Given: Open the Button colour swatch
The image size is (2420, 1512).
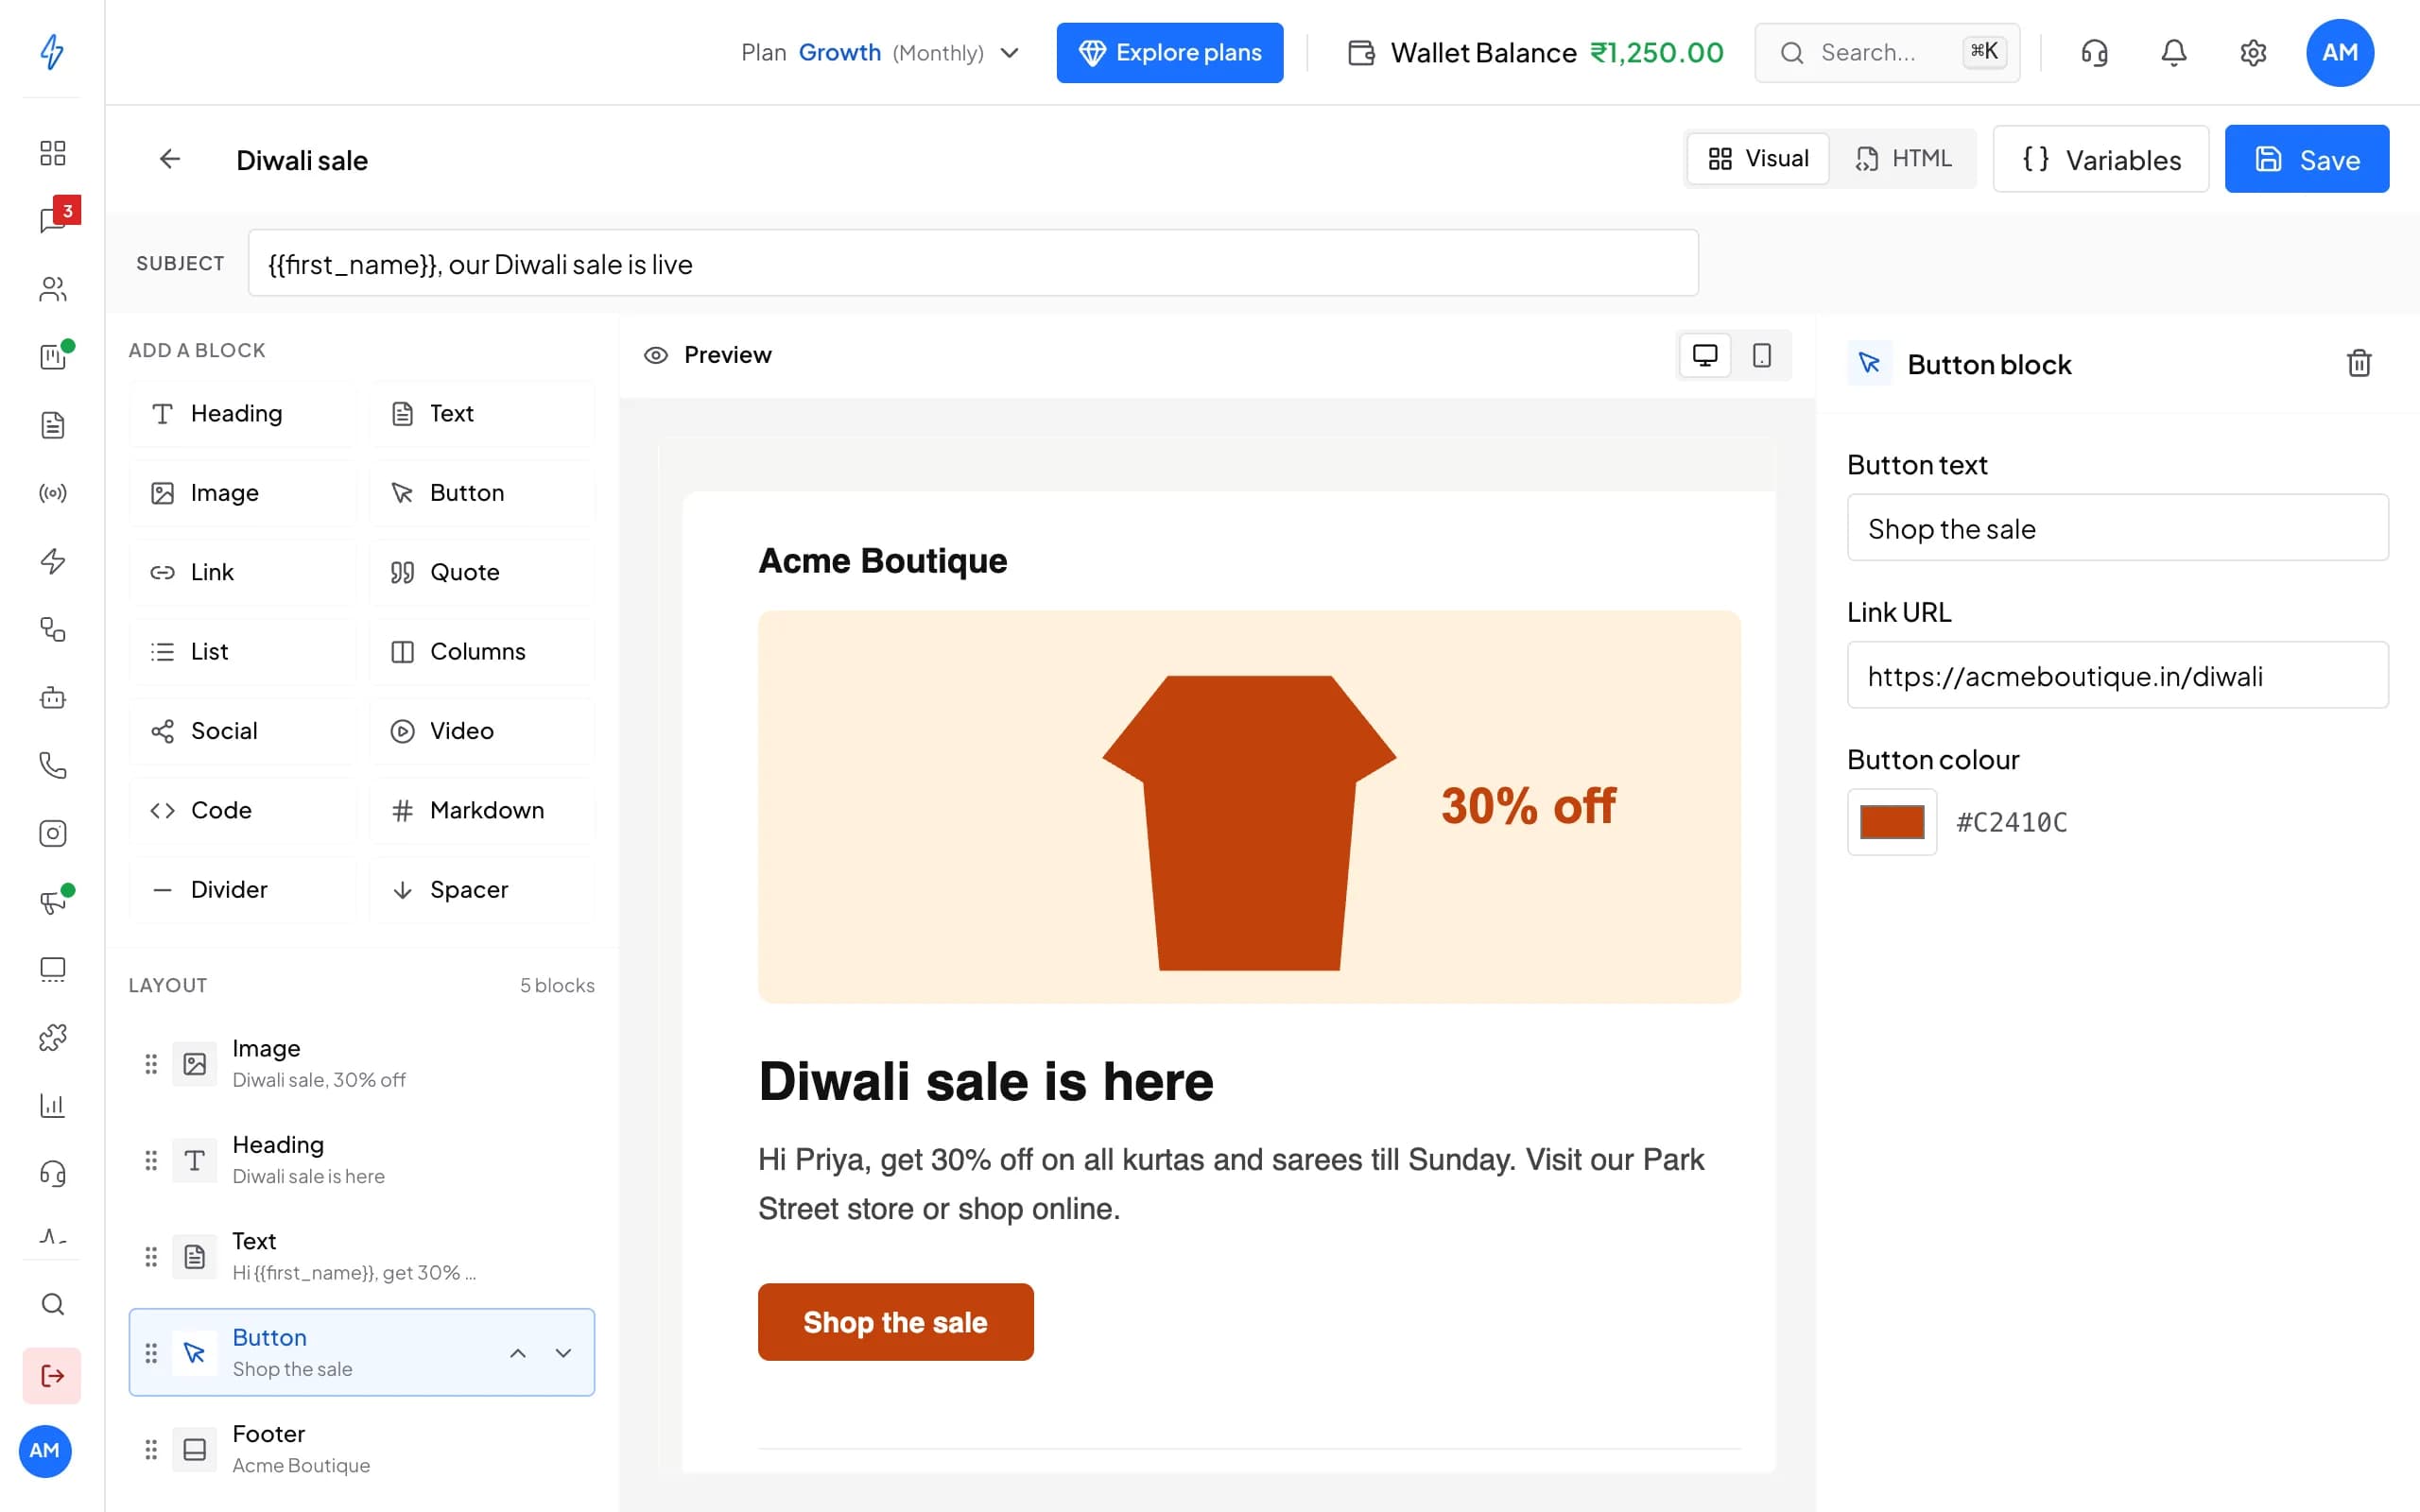Looking at the screenshot, I should (x=1891, y=822).
